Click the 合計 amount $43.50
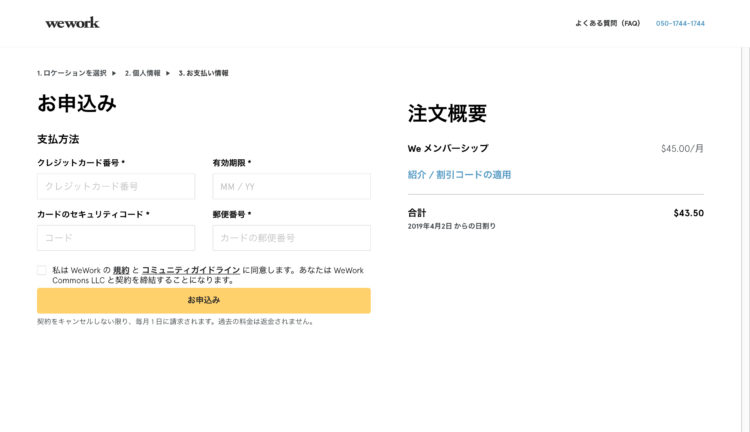 point(688,213)
